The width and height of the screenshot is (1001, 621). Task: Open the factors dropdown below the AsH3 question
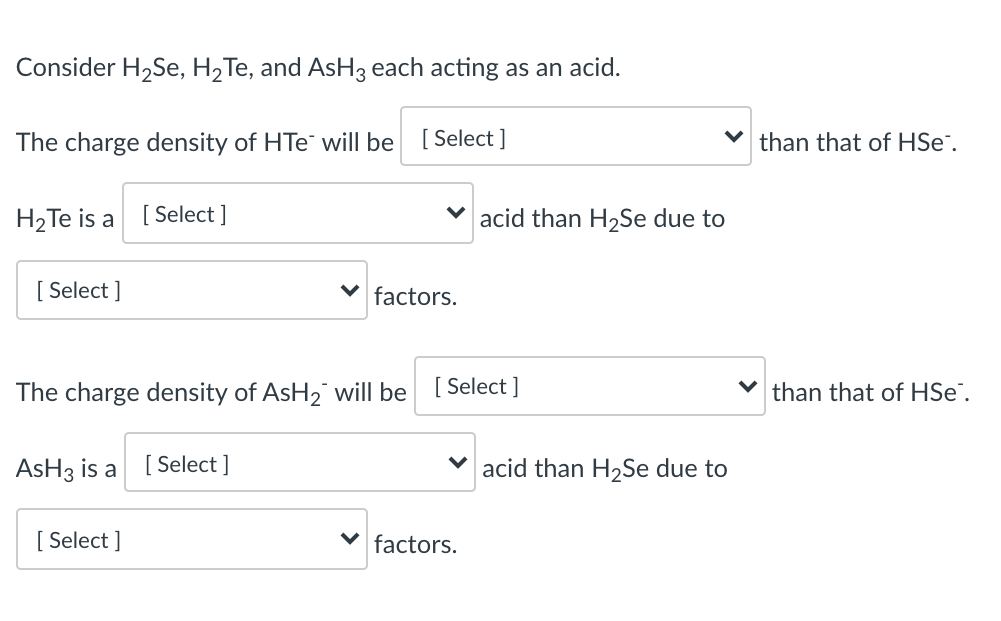click(x=191, y=539)
